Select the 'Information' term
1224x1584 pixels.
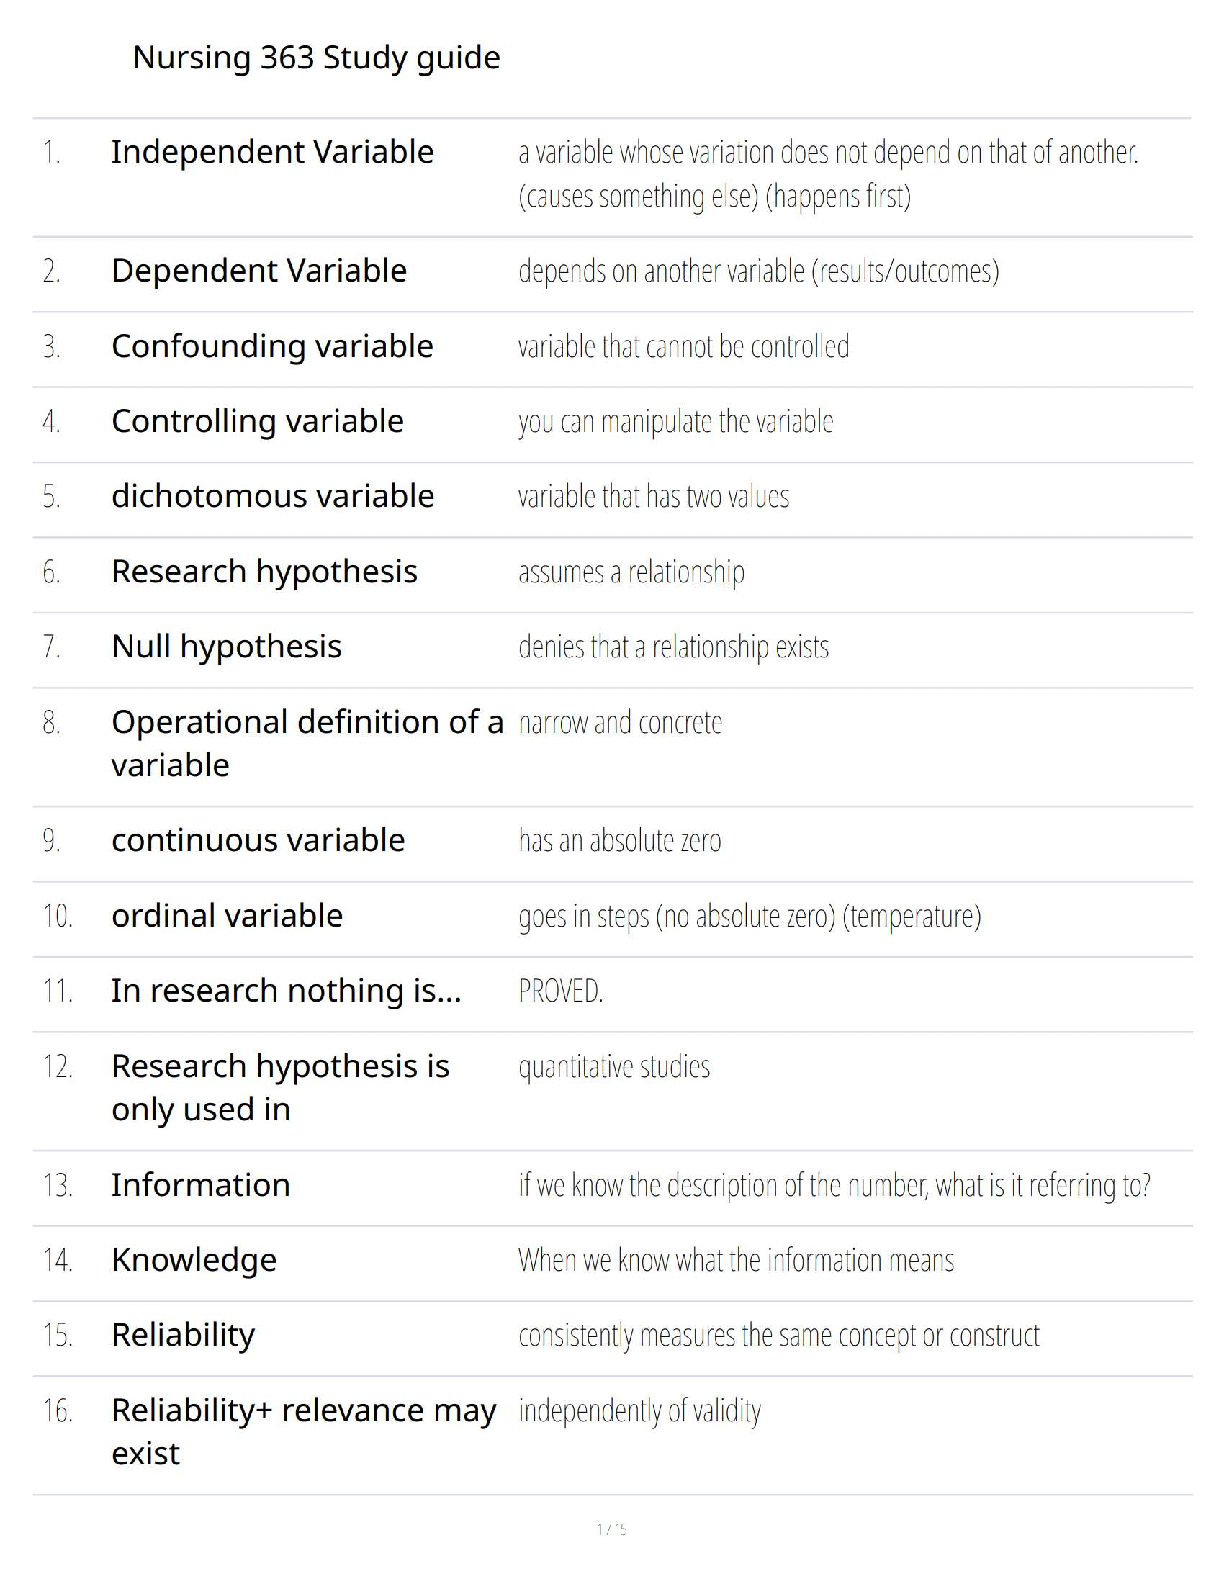pos(200,1185)
